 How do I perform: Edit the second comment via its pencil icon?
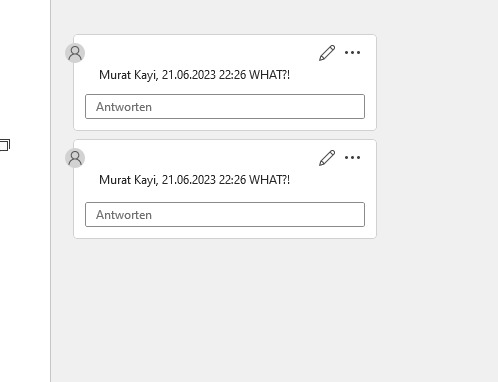click(327, 158)
